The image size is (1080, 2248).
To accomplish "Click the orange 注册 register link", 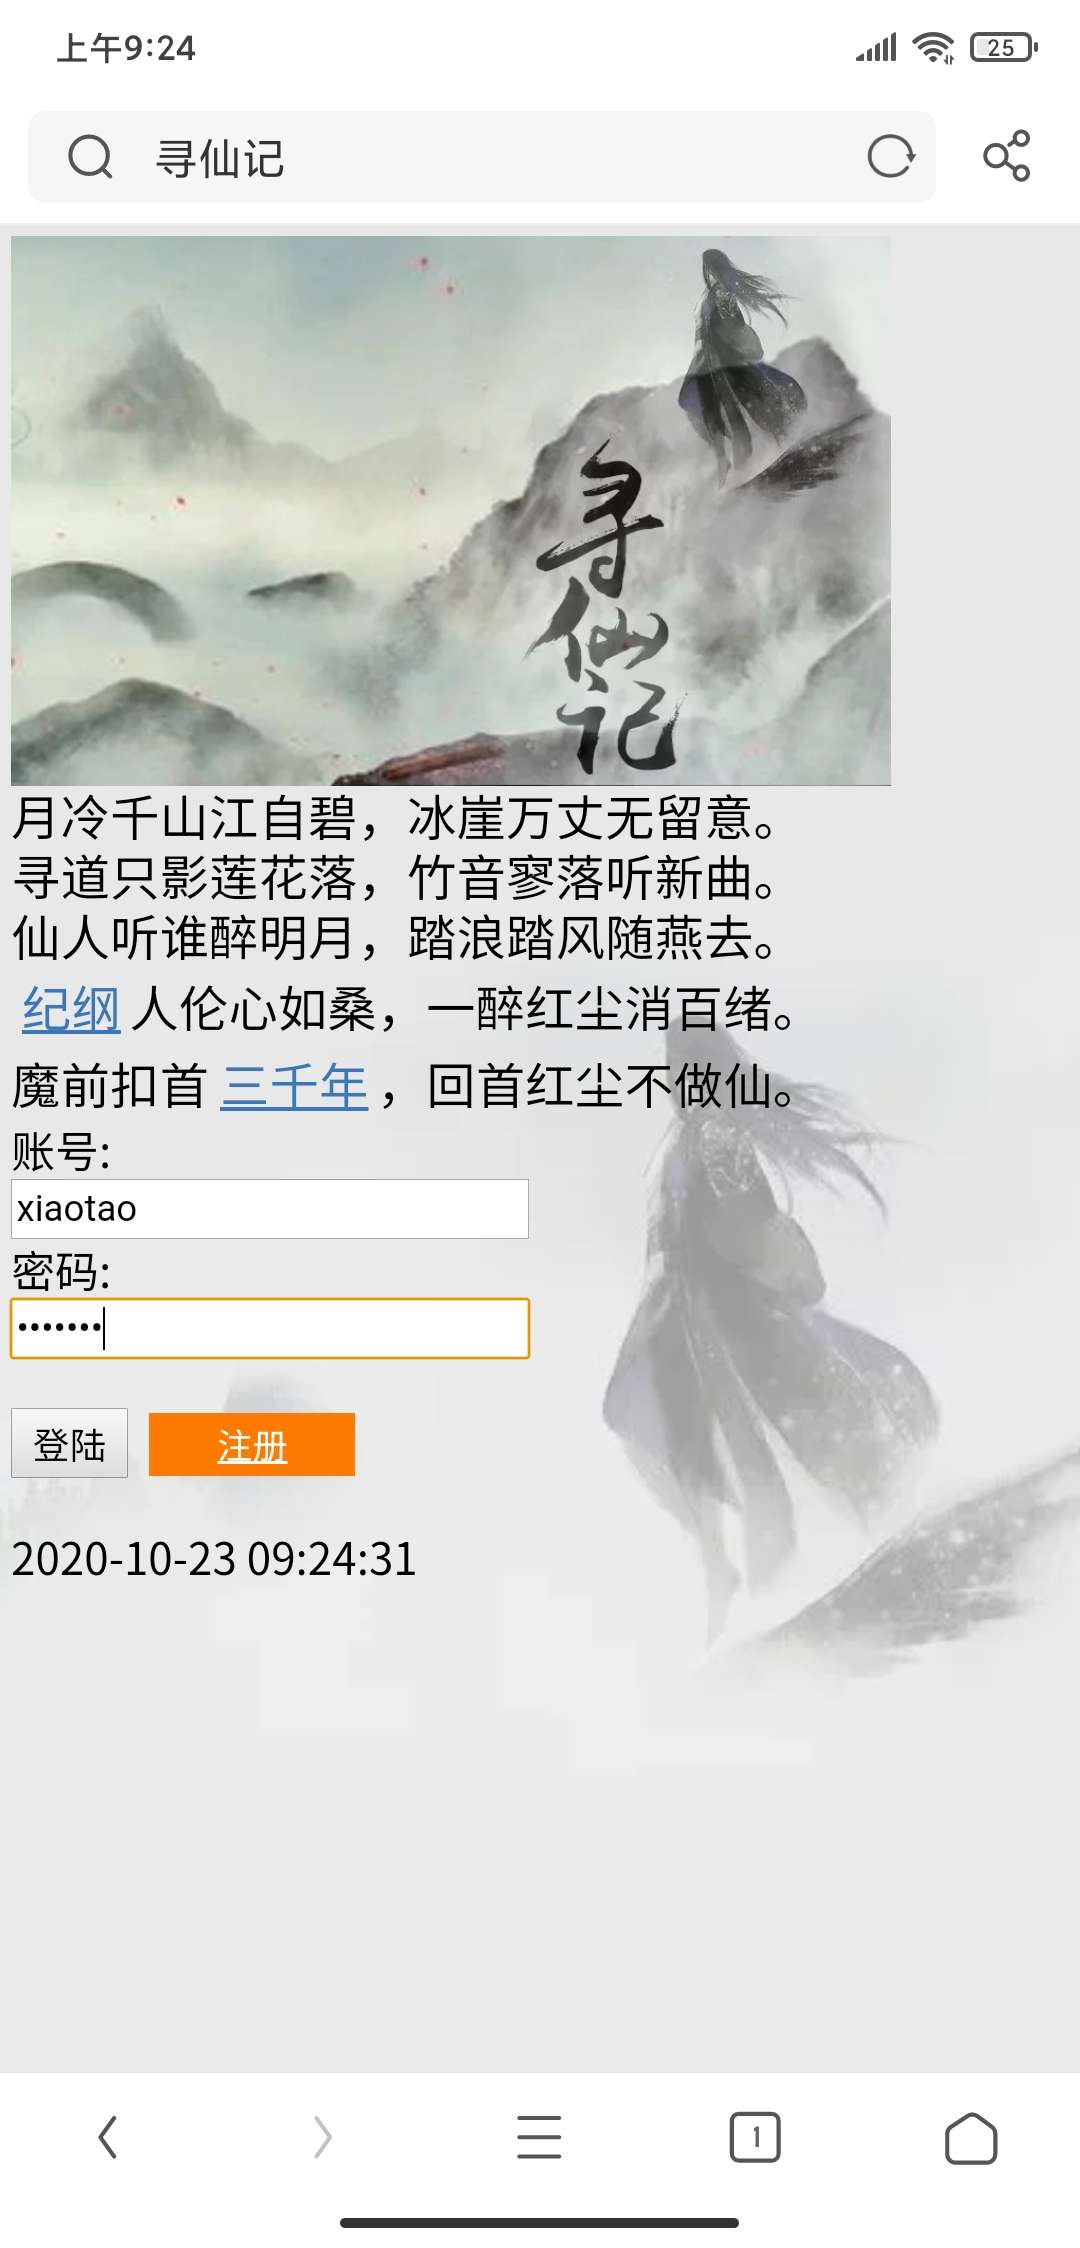I will click(252, 1444).
